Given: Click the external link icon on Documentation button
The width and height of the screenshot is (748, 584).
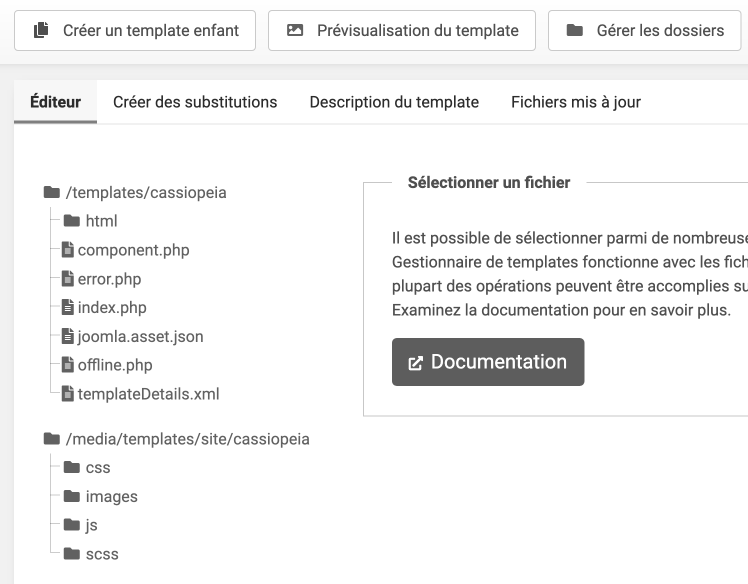Looking at the screenshot, I should [416, 363].
